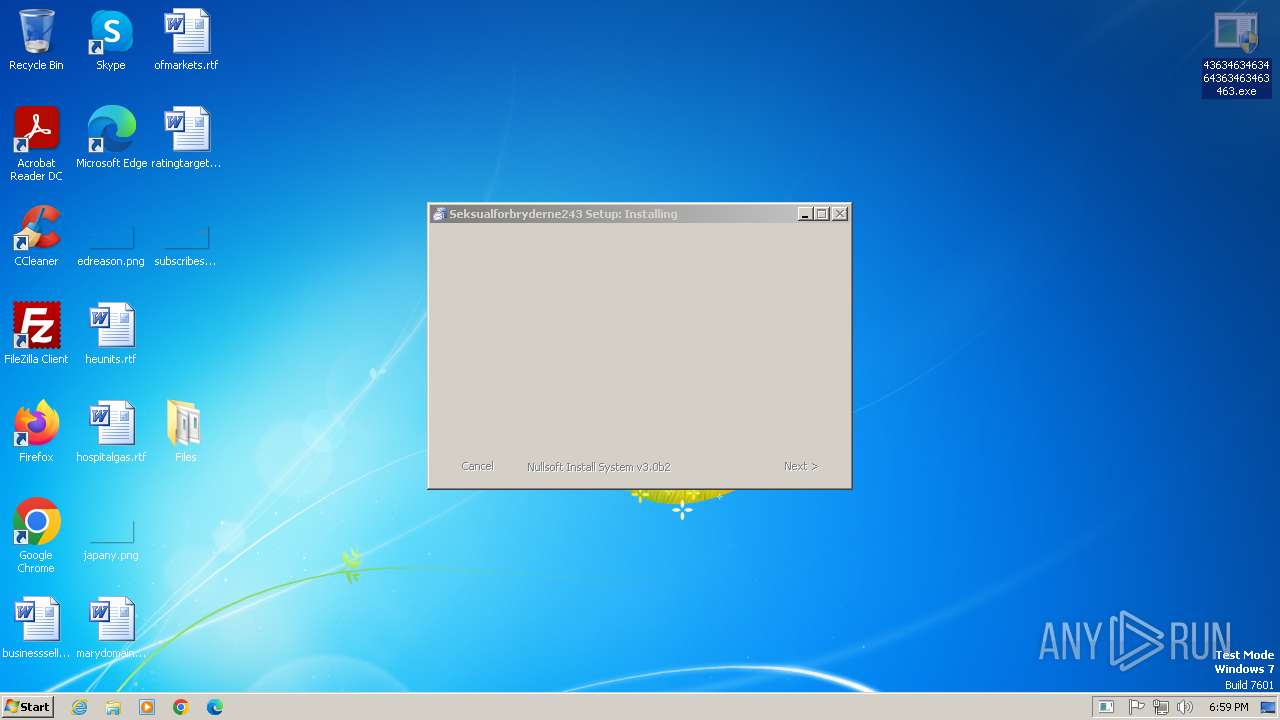Select the ofmarkets.rtf document icon
Viewport: 1280px width, 720px height.
click(186, 40)
